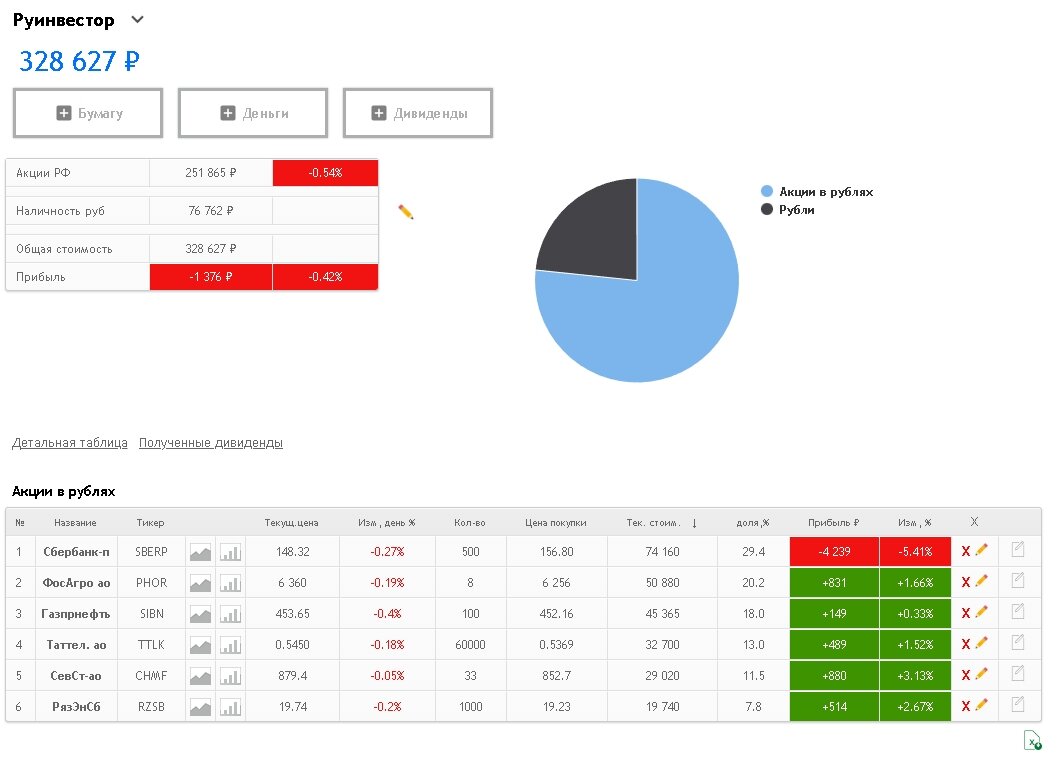Export table with Excel icon
Image resolution: width=1061 pixels, height=757 pixels.
click(x=1033, y=741)
